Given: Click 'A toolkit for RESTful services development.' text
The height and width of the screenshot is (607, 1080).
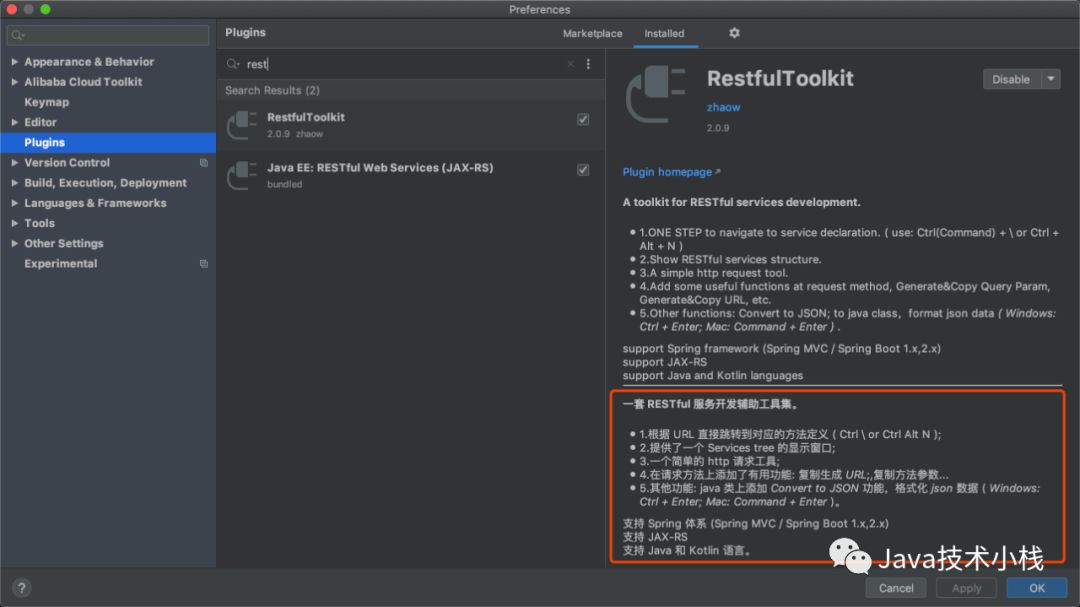Looking at the screenshot, I should [741, 203].
